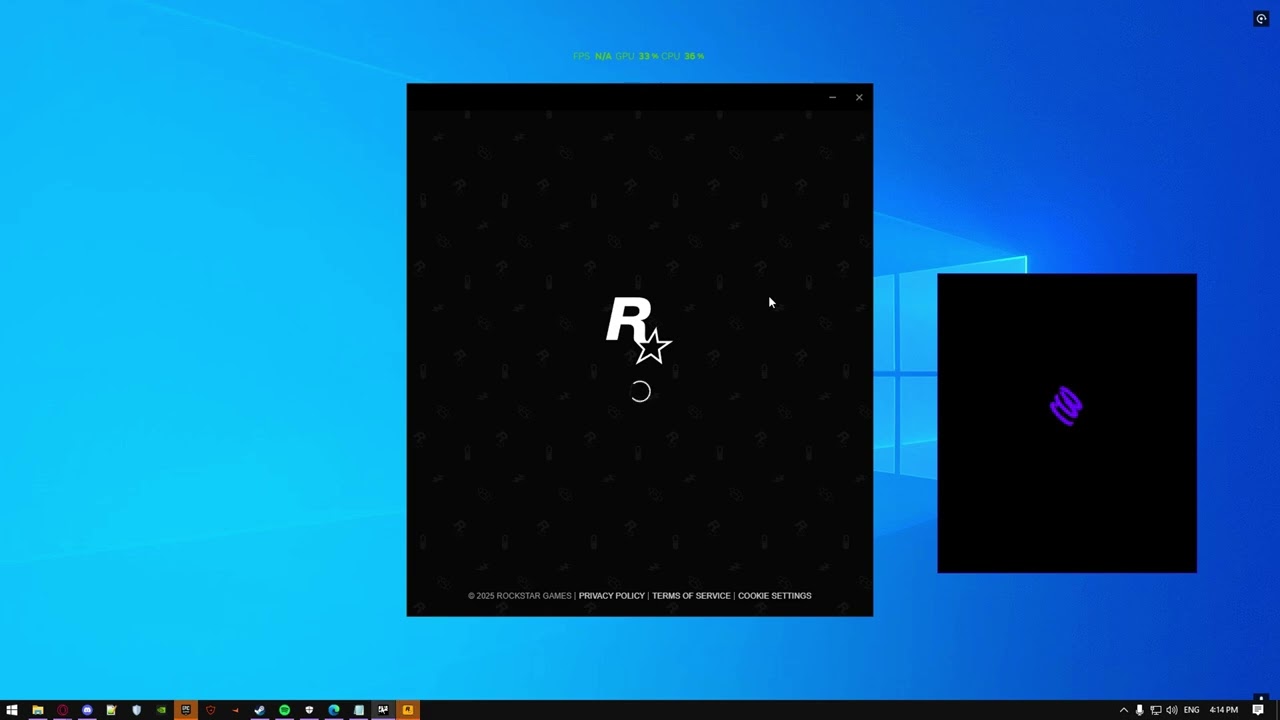Image resolution: width=1280 pixels, height=720 pixels.
Task: Click the overlay icon in top-right corner
Action: [1261, 19]
